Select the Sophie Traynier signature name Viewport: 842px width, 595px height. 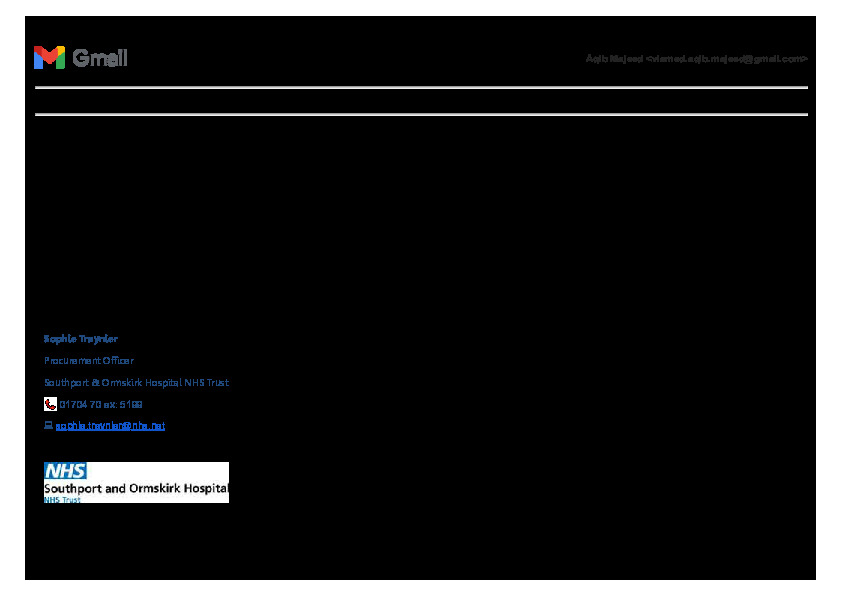[81, 339]
